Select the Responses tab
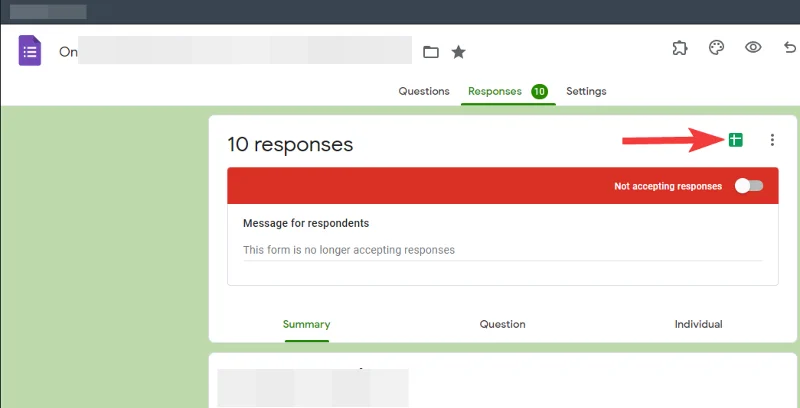The width and height of the screenshot is (800, 408). pyautogui.click(x=495, y=91)
